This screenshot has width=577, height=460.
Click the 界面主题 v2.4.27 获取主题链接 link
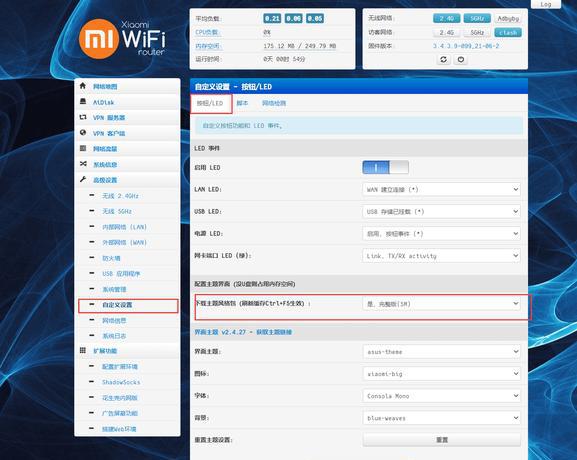[x=243, y=332]
